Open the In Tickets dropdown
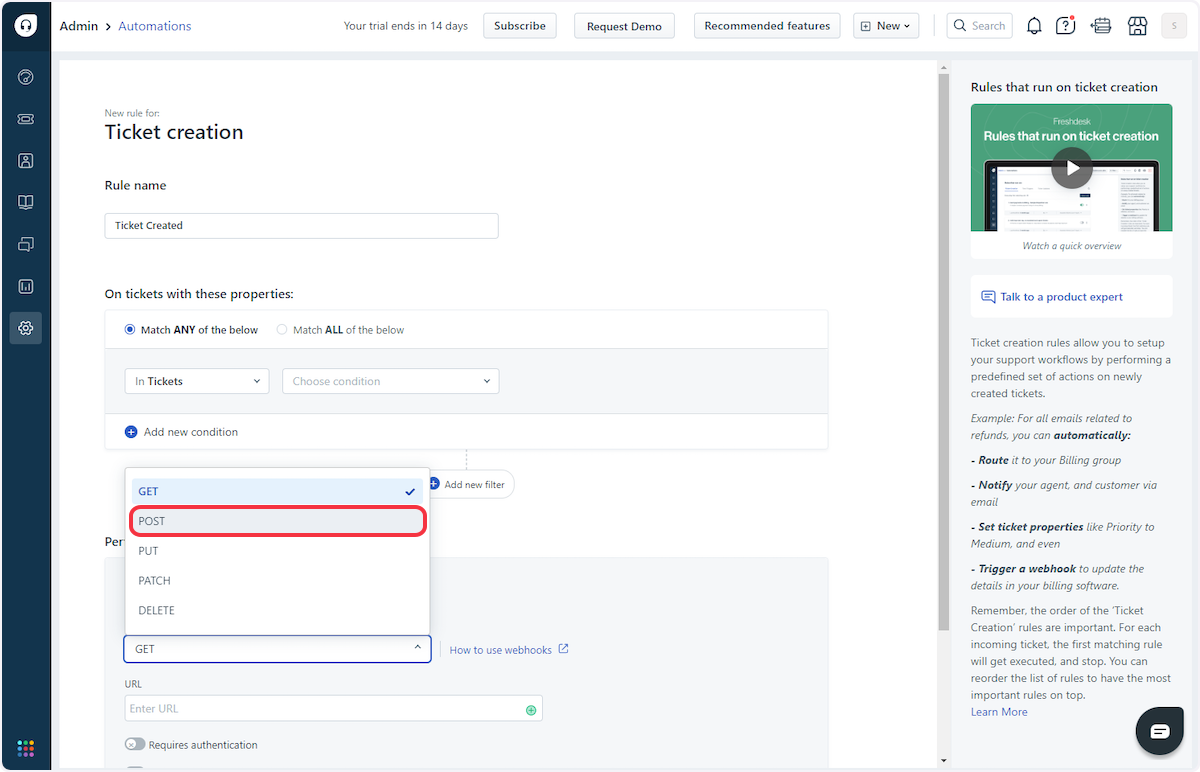1200x772 pixels. (196, 381)
